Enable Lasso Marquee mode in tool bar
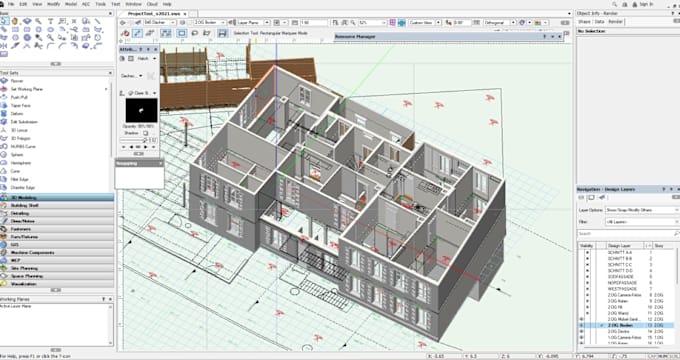 click(195, 33)
